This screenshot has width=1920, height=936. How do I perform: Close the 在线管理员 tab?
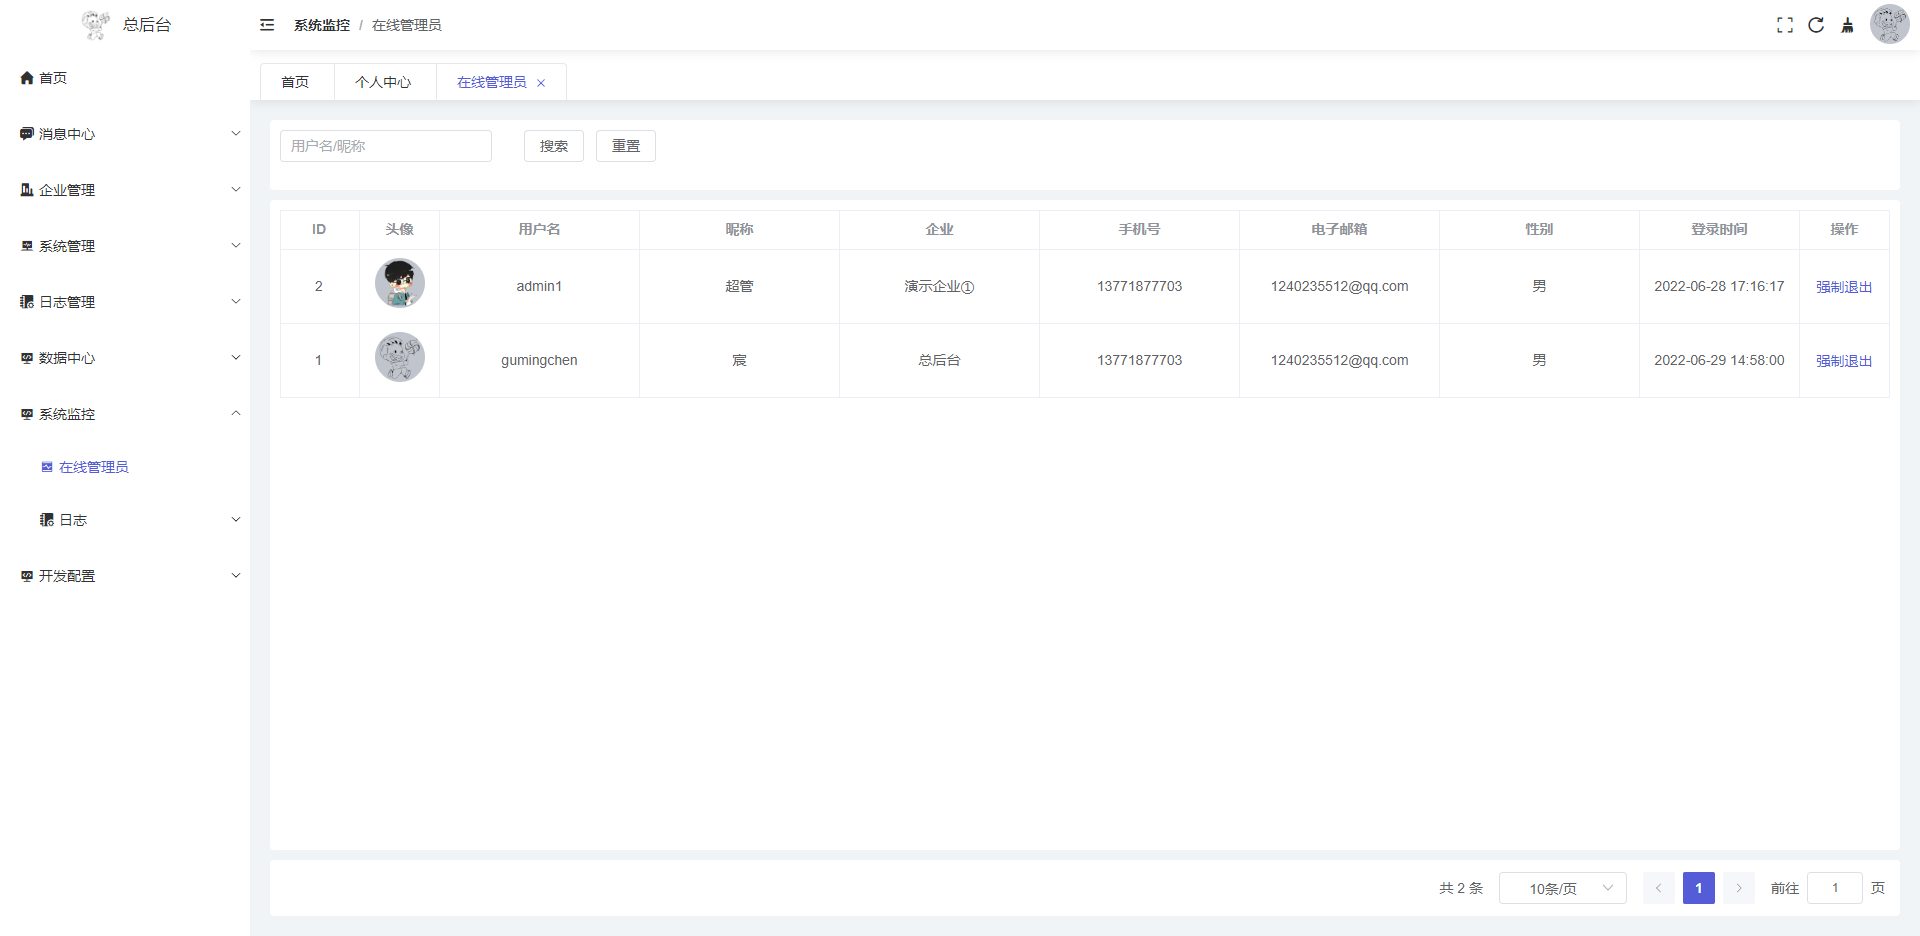541,83
